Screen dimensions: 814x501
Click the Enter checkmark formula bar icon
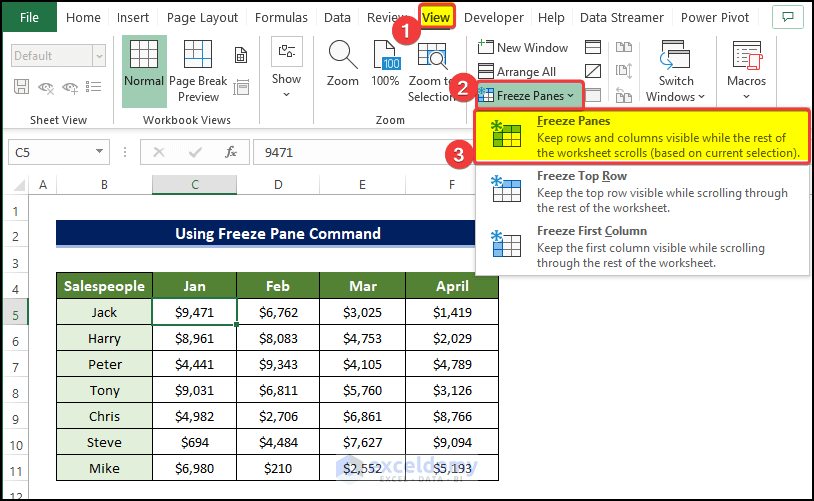click(x=195, y=152)
